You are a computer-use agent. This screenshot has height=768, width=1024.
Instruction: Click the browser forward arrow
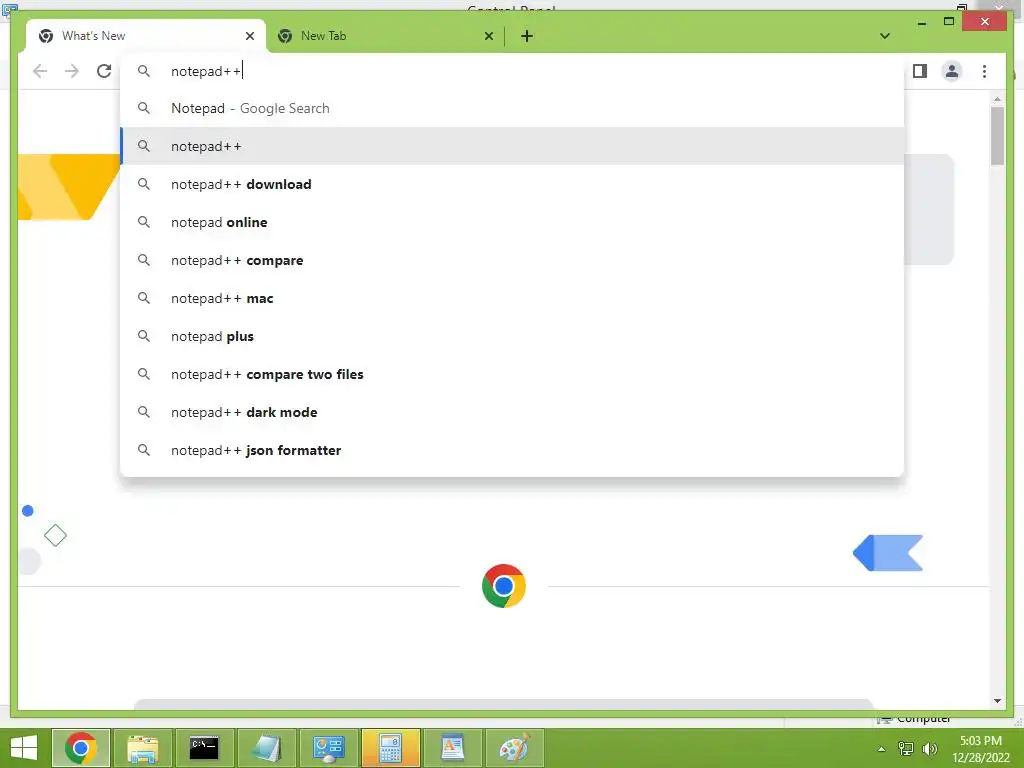pos(72,71)
